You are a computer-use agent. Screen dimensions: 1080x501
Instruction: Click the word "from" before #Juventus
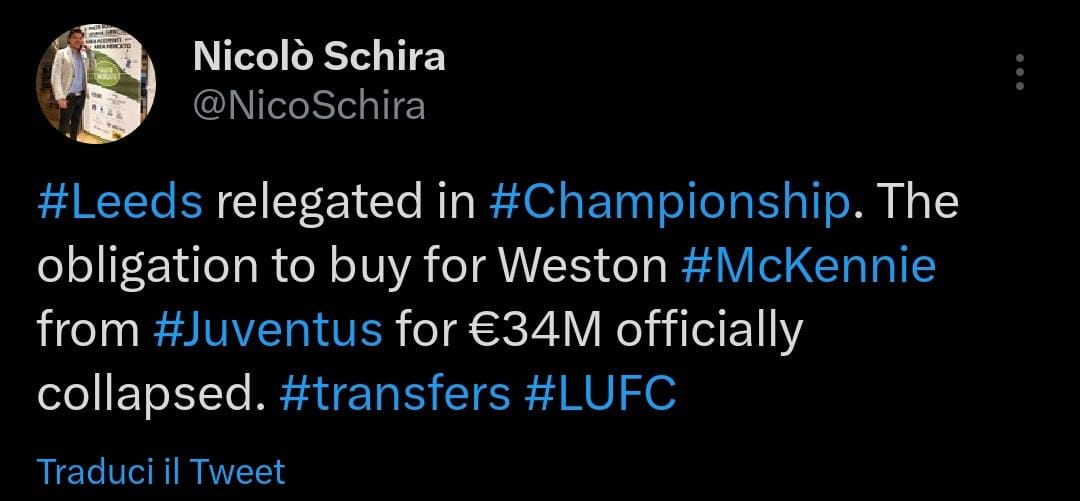tap(87, 330)
